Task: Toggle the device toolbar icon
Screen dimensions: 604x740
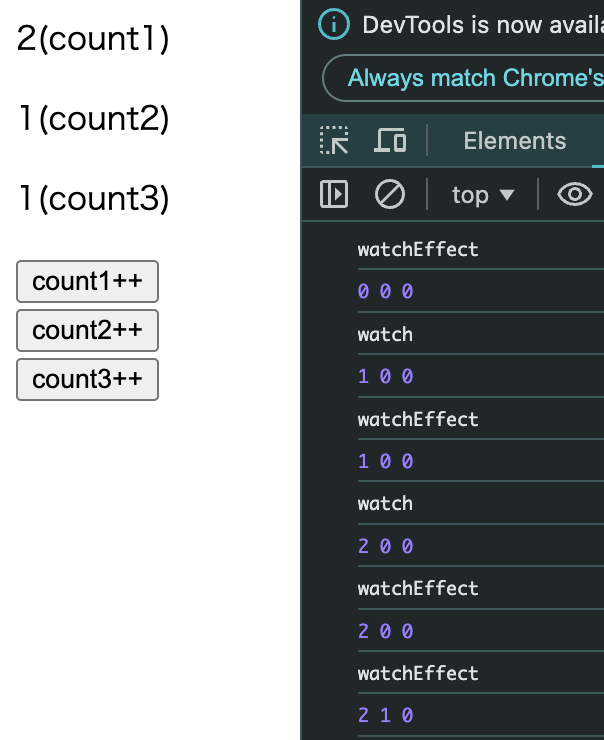Action: (x=390, y=140)
